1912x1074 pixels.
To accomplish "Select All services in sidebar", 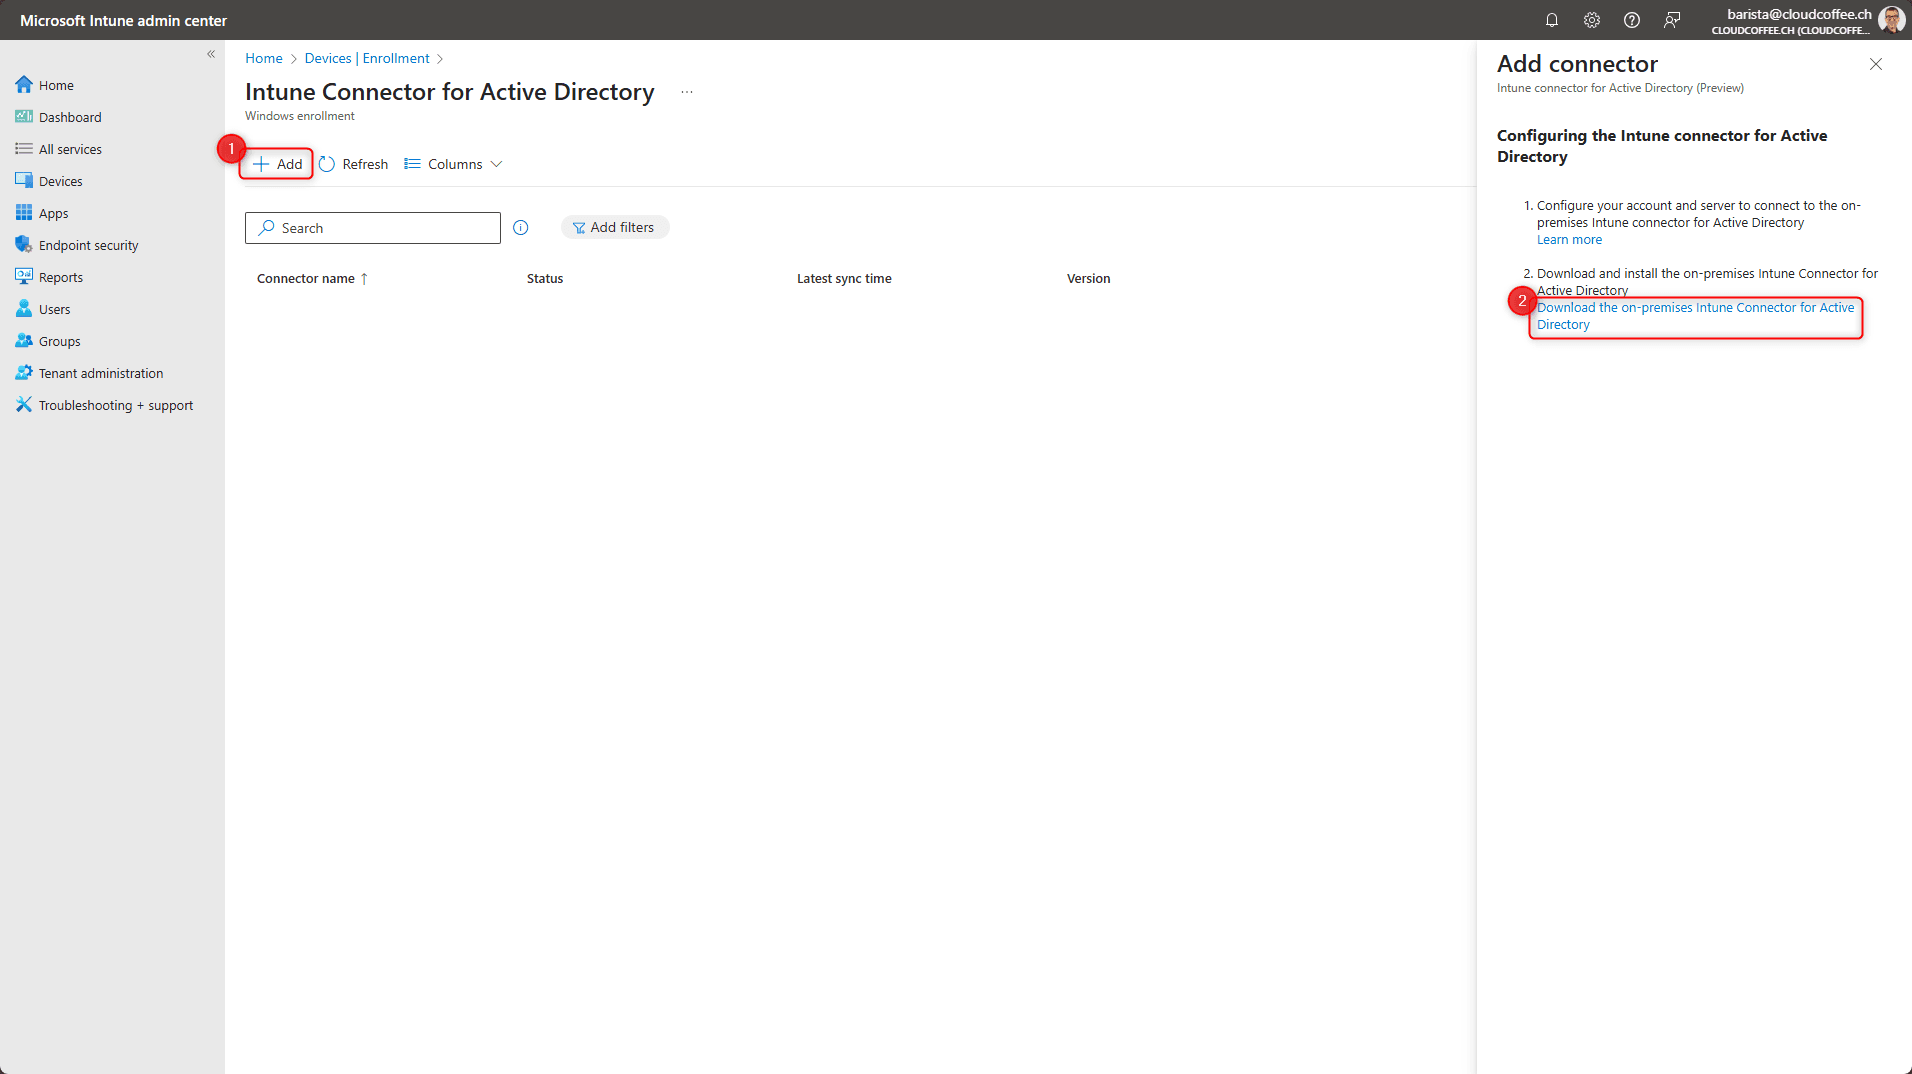I will (70, 149).
